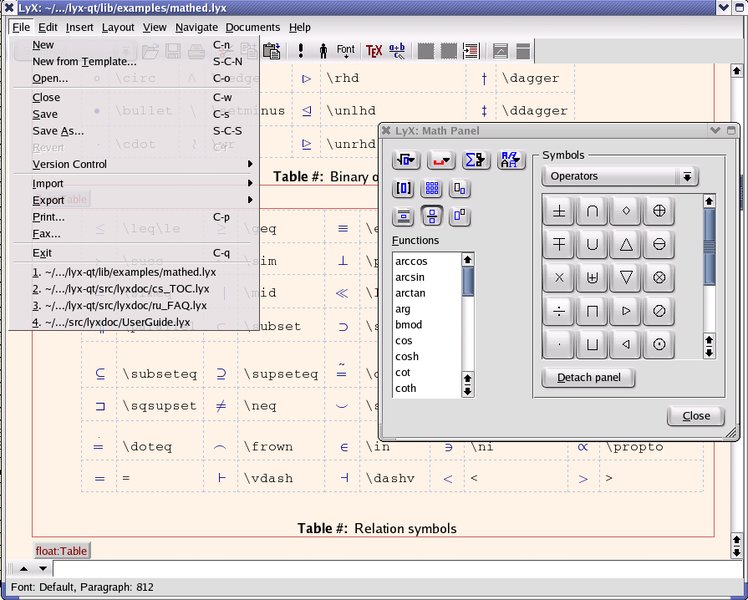748x600 pixels.
Task: Insert the minus-plus ∓ operator symbol
Action: [x=559, y=244]
